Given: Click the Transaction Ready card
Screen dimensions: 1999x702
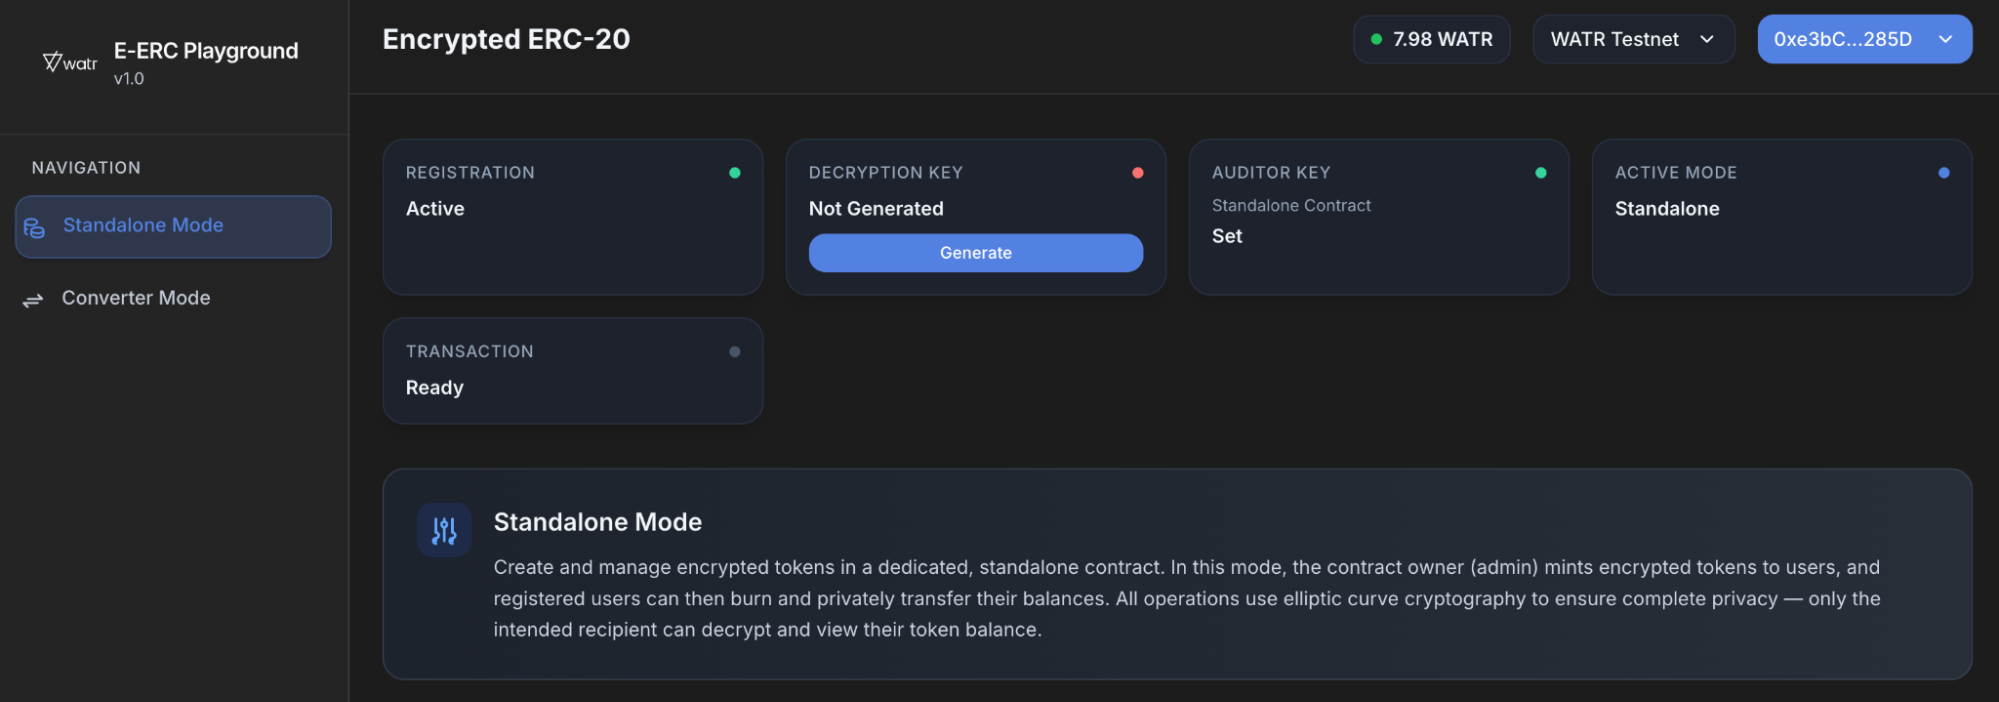Looking at the screenshot, I should click(572, 370).
